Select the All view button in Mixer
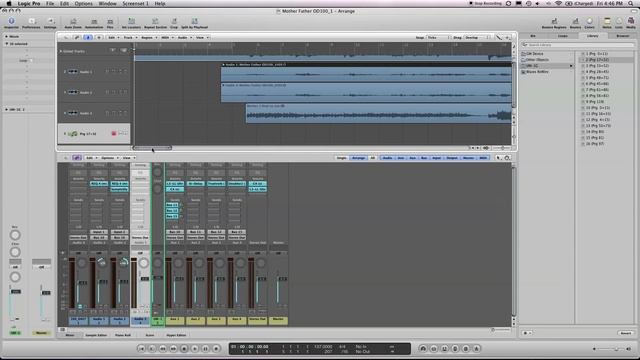The image size is (640, 360). 373,158
